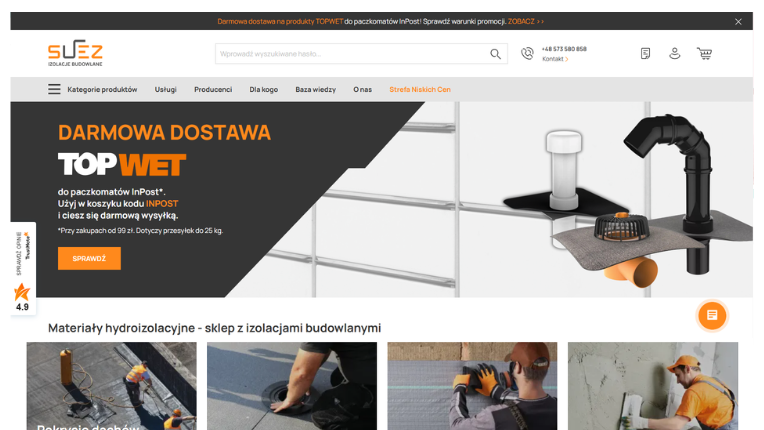This screenshot has width=764, height=430.
Task: Open the O nas menu item
Action: click(363, 90)
